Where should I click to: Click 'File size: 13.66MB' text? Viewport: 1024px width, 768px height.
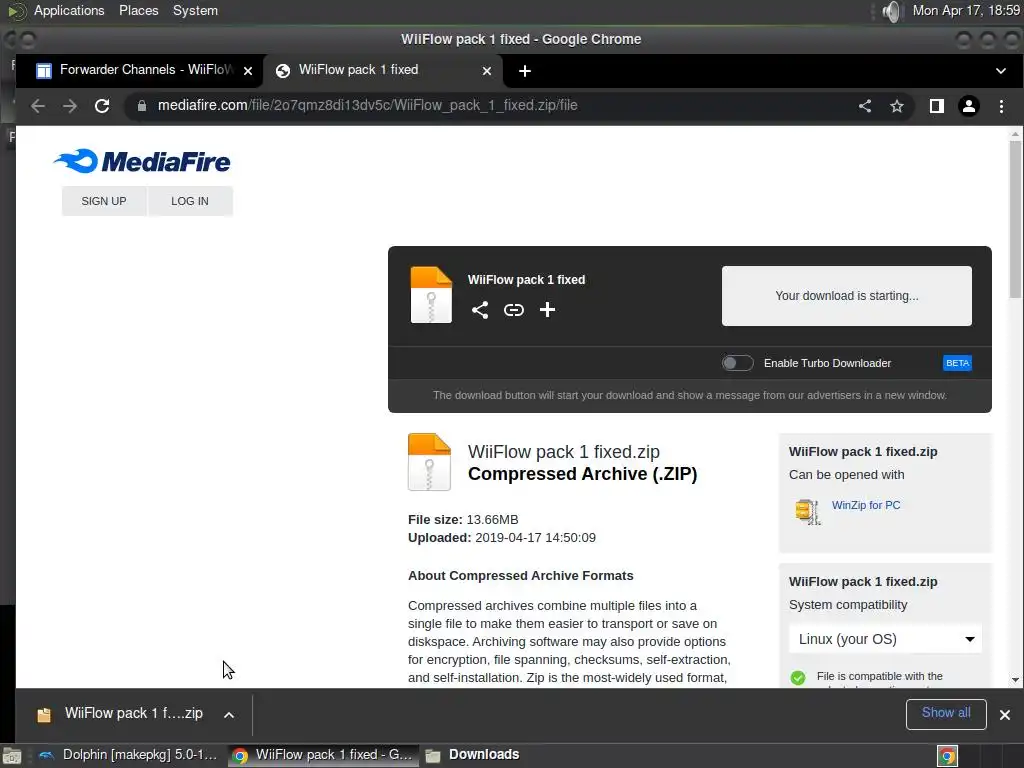point(463,520)
